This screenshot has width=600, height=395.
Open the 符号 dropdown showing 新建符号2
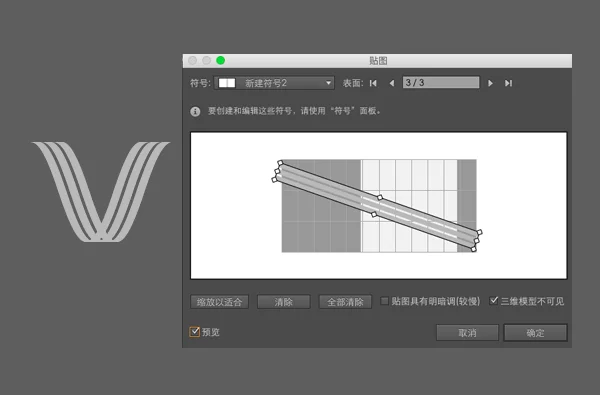(274, 83)
